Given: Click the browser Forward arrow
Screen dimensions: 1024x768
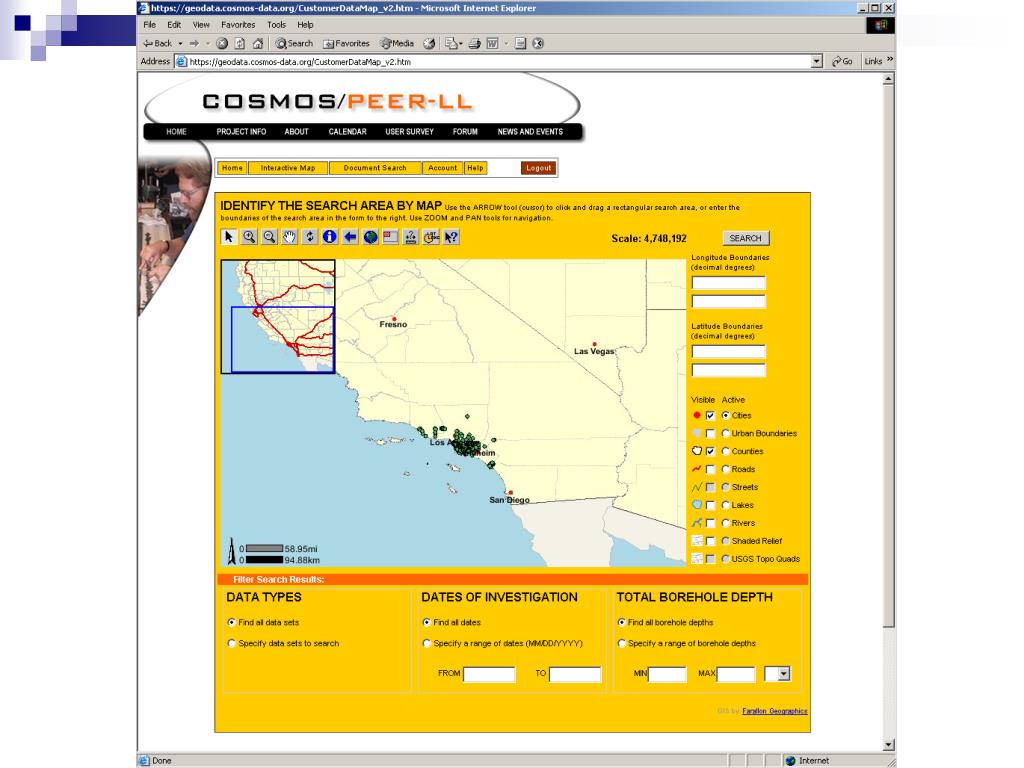Looking at the screenshot, I should [x=194, y=43].
